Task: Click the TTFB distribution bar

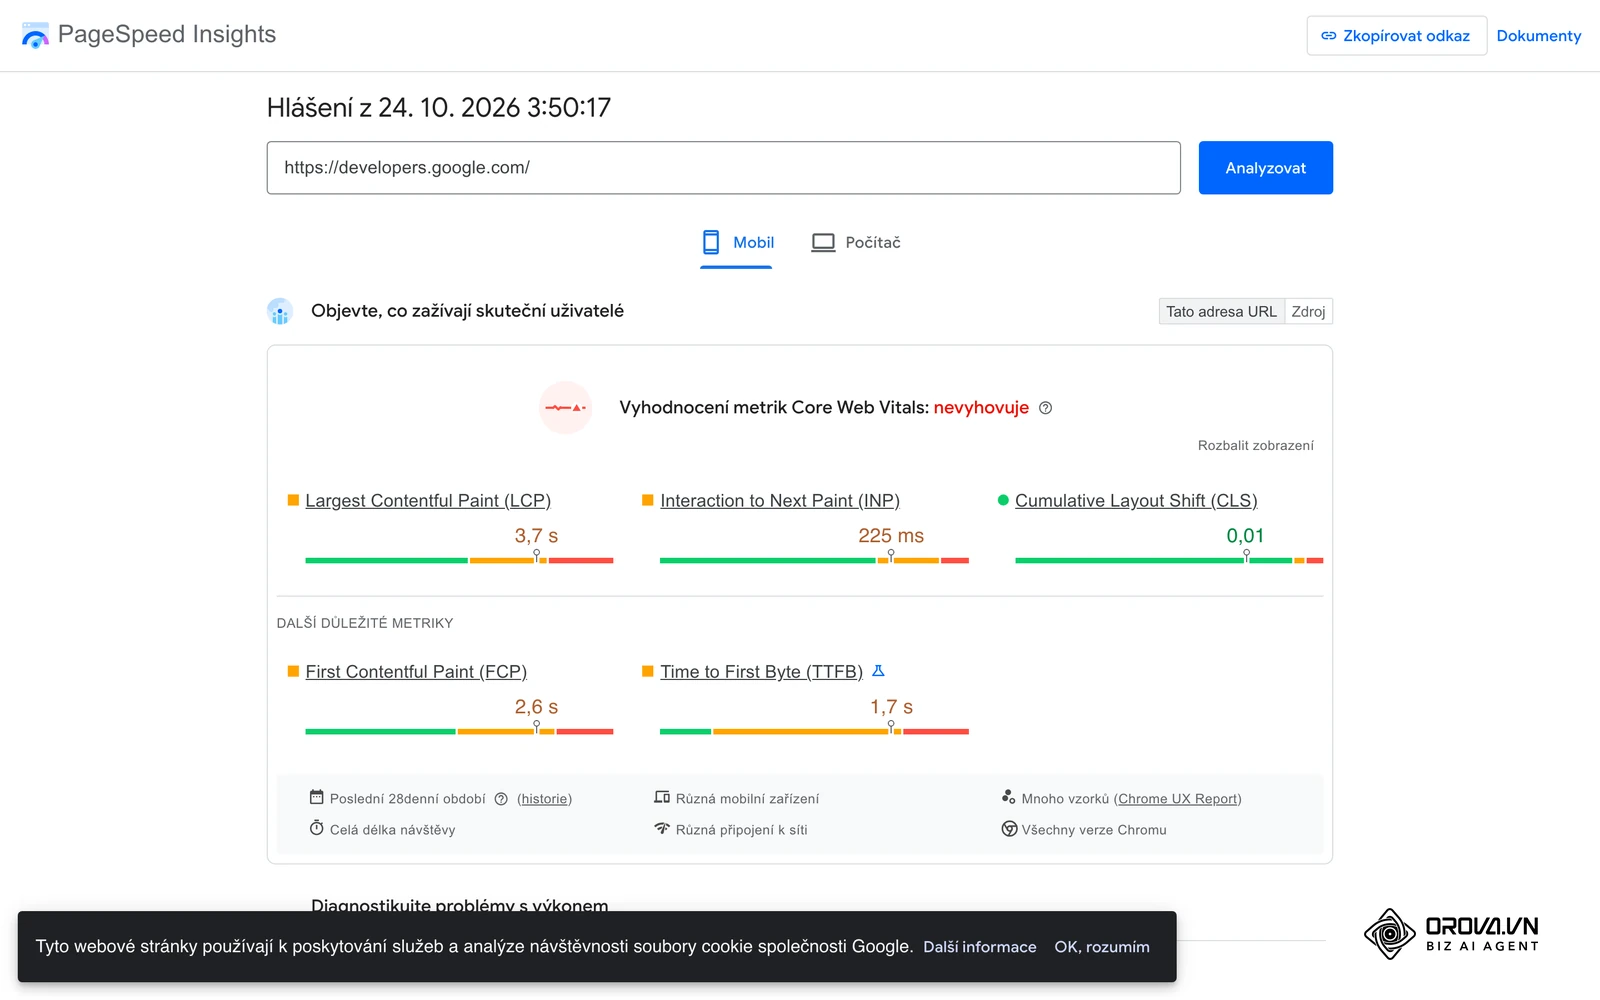Action: pos(814,732)
